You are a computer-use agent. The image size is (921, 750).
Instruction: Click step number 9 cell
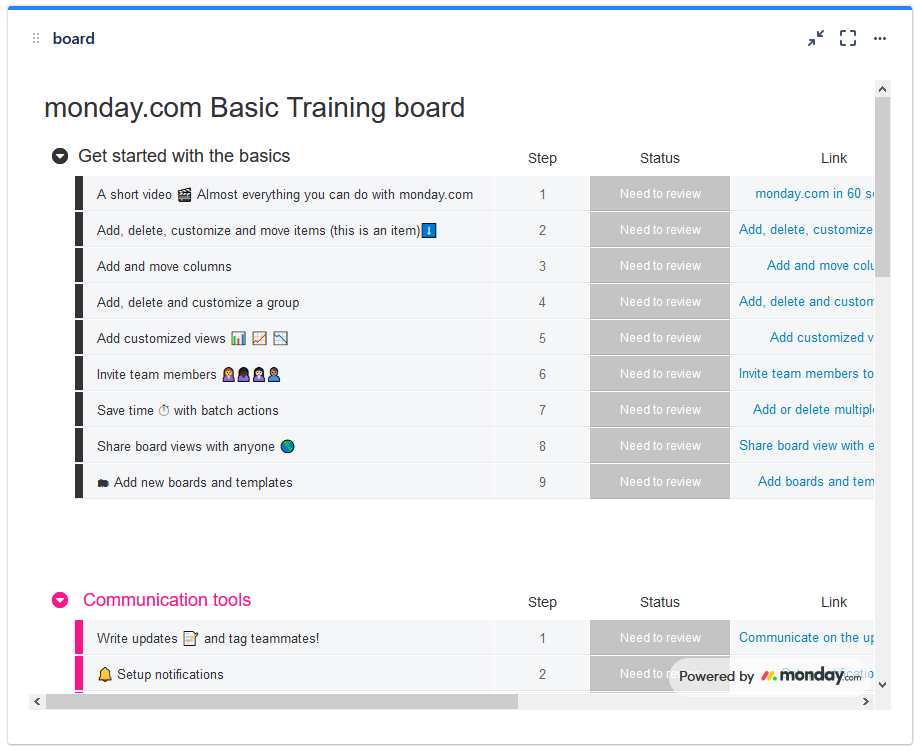[542, 482]
